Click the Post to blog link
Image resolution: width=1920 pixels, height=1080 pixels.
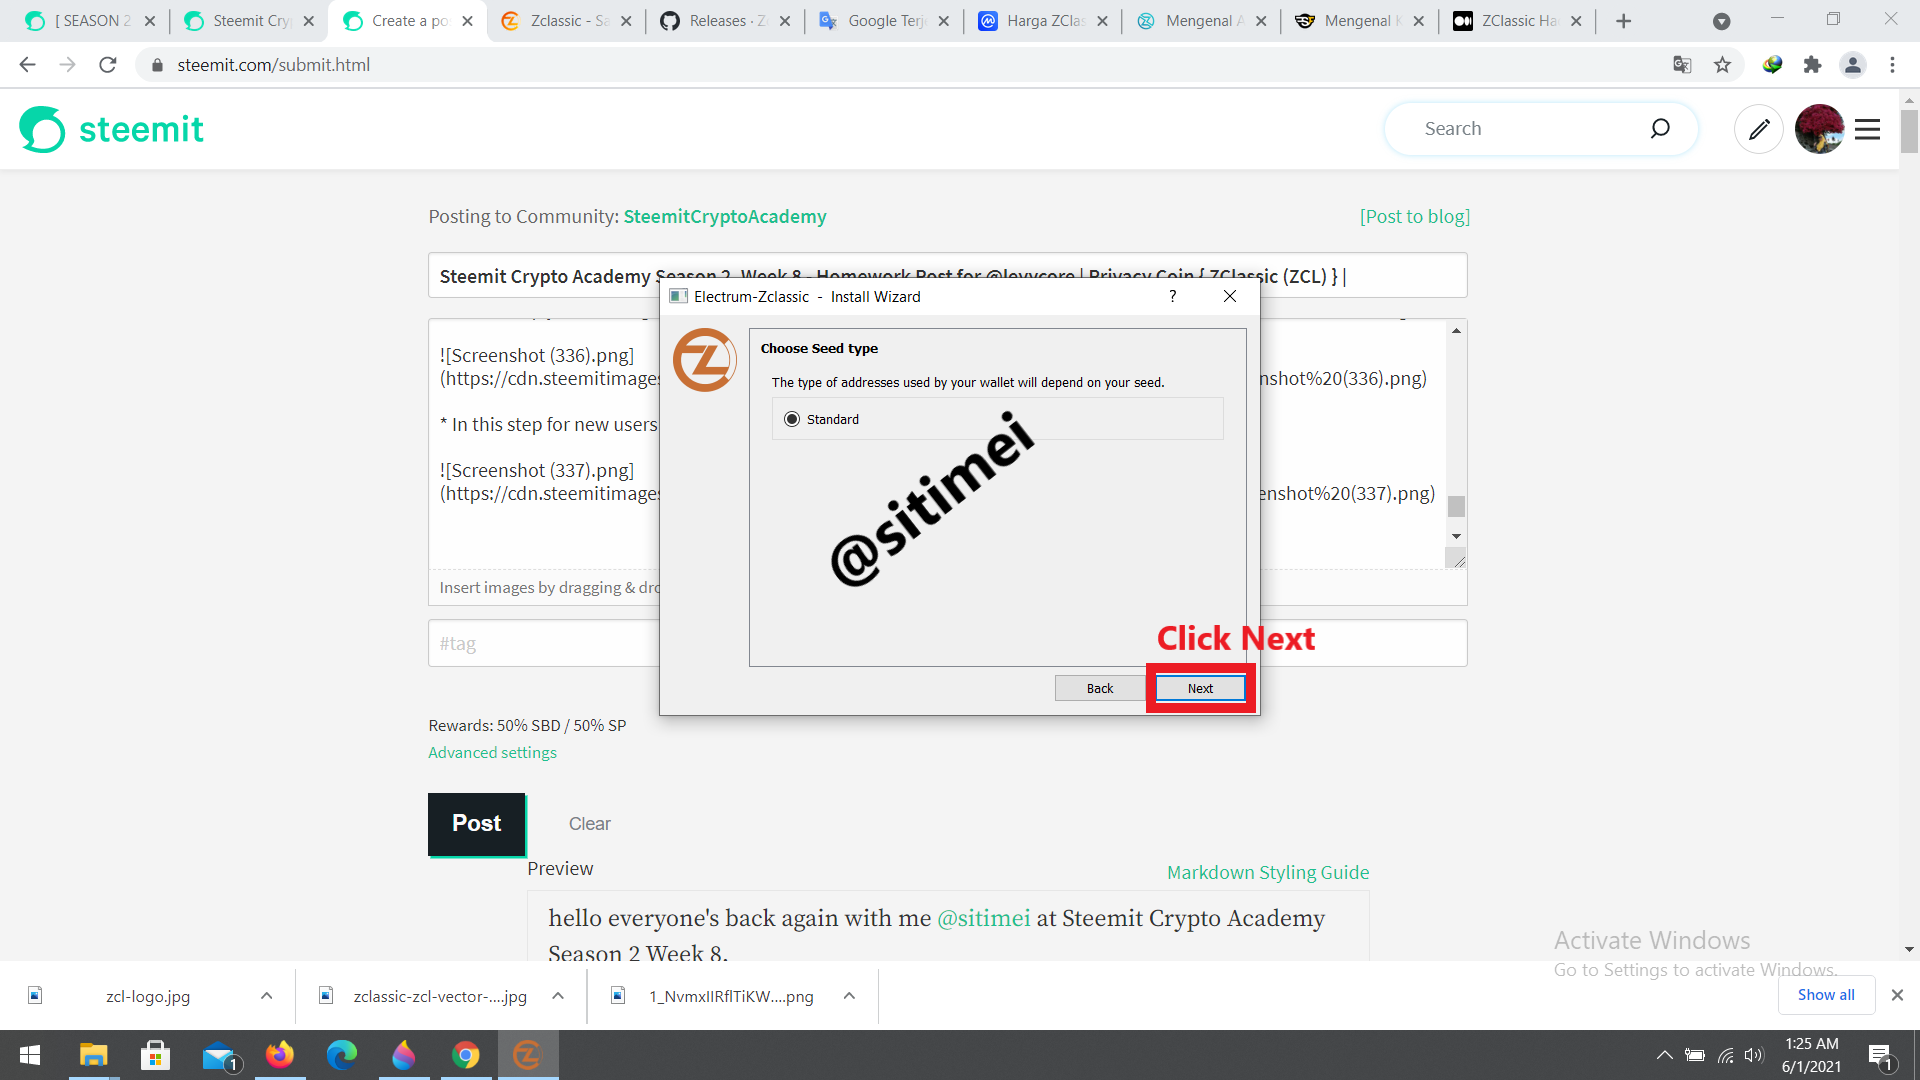(1414, 217)
